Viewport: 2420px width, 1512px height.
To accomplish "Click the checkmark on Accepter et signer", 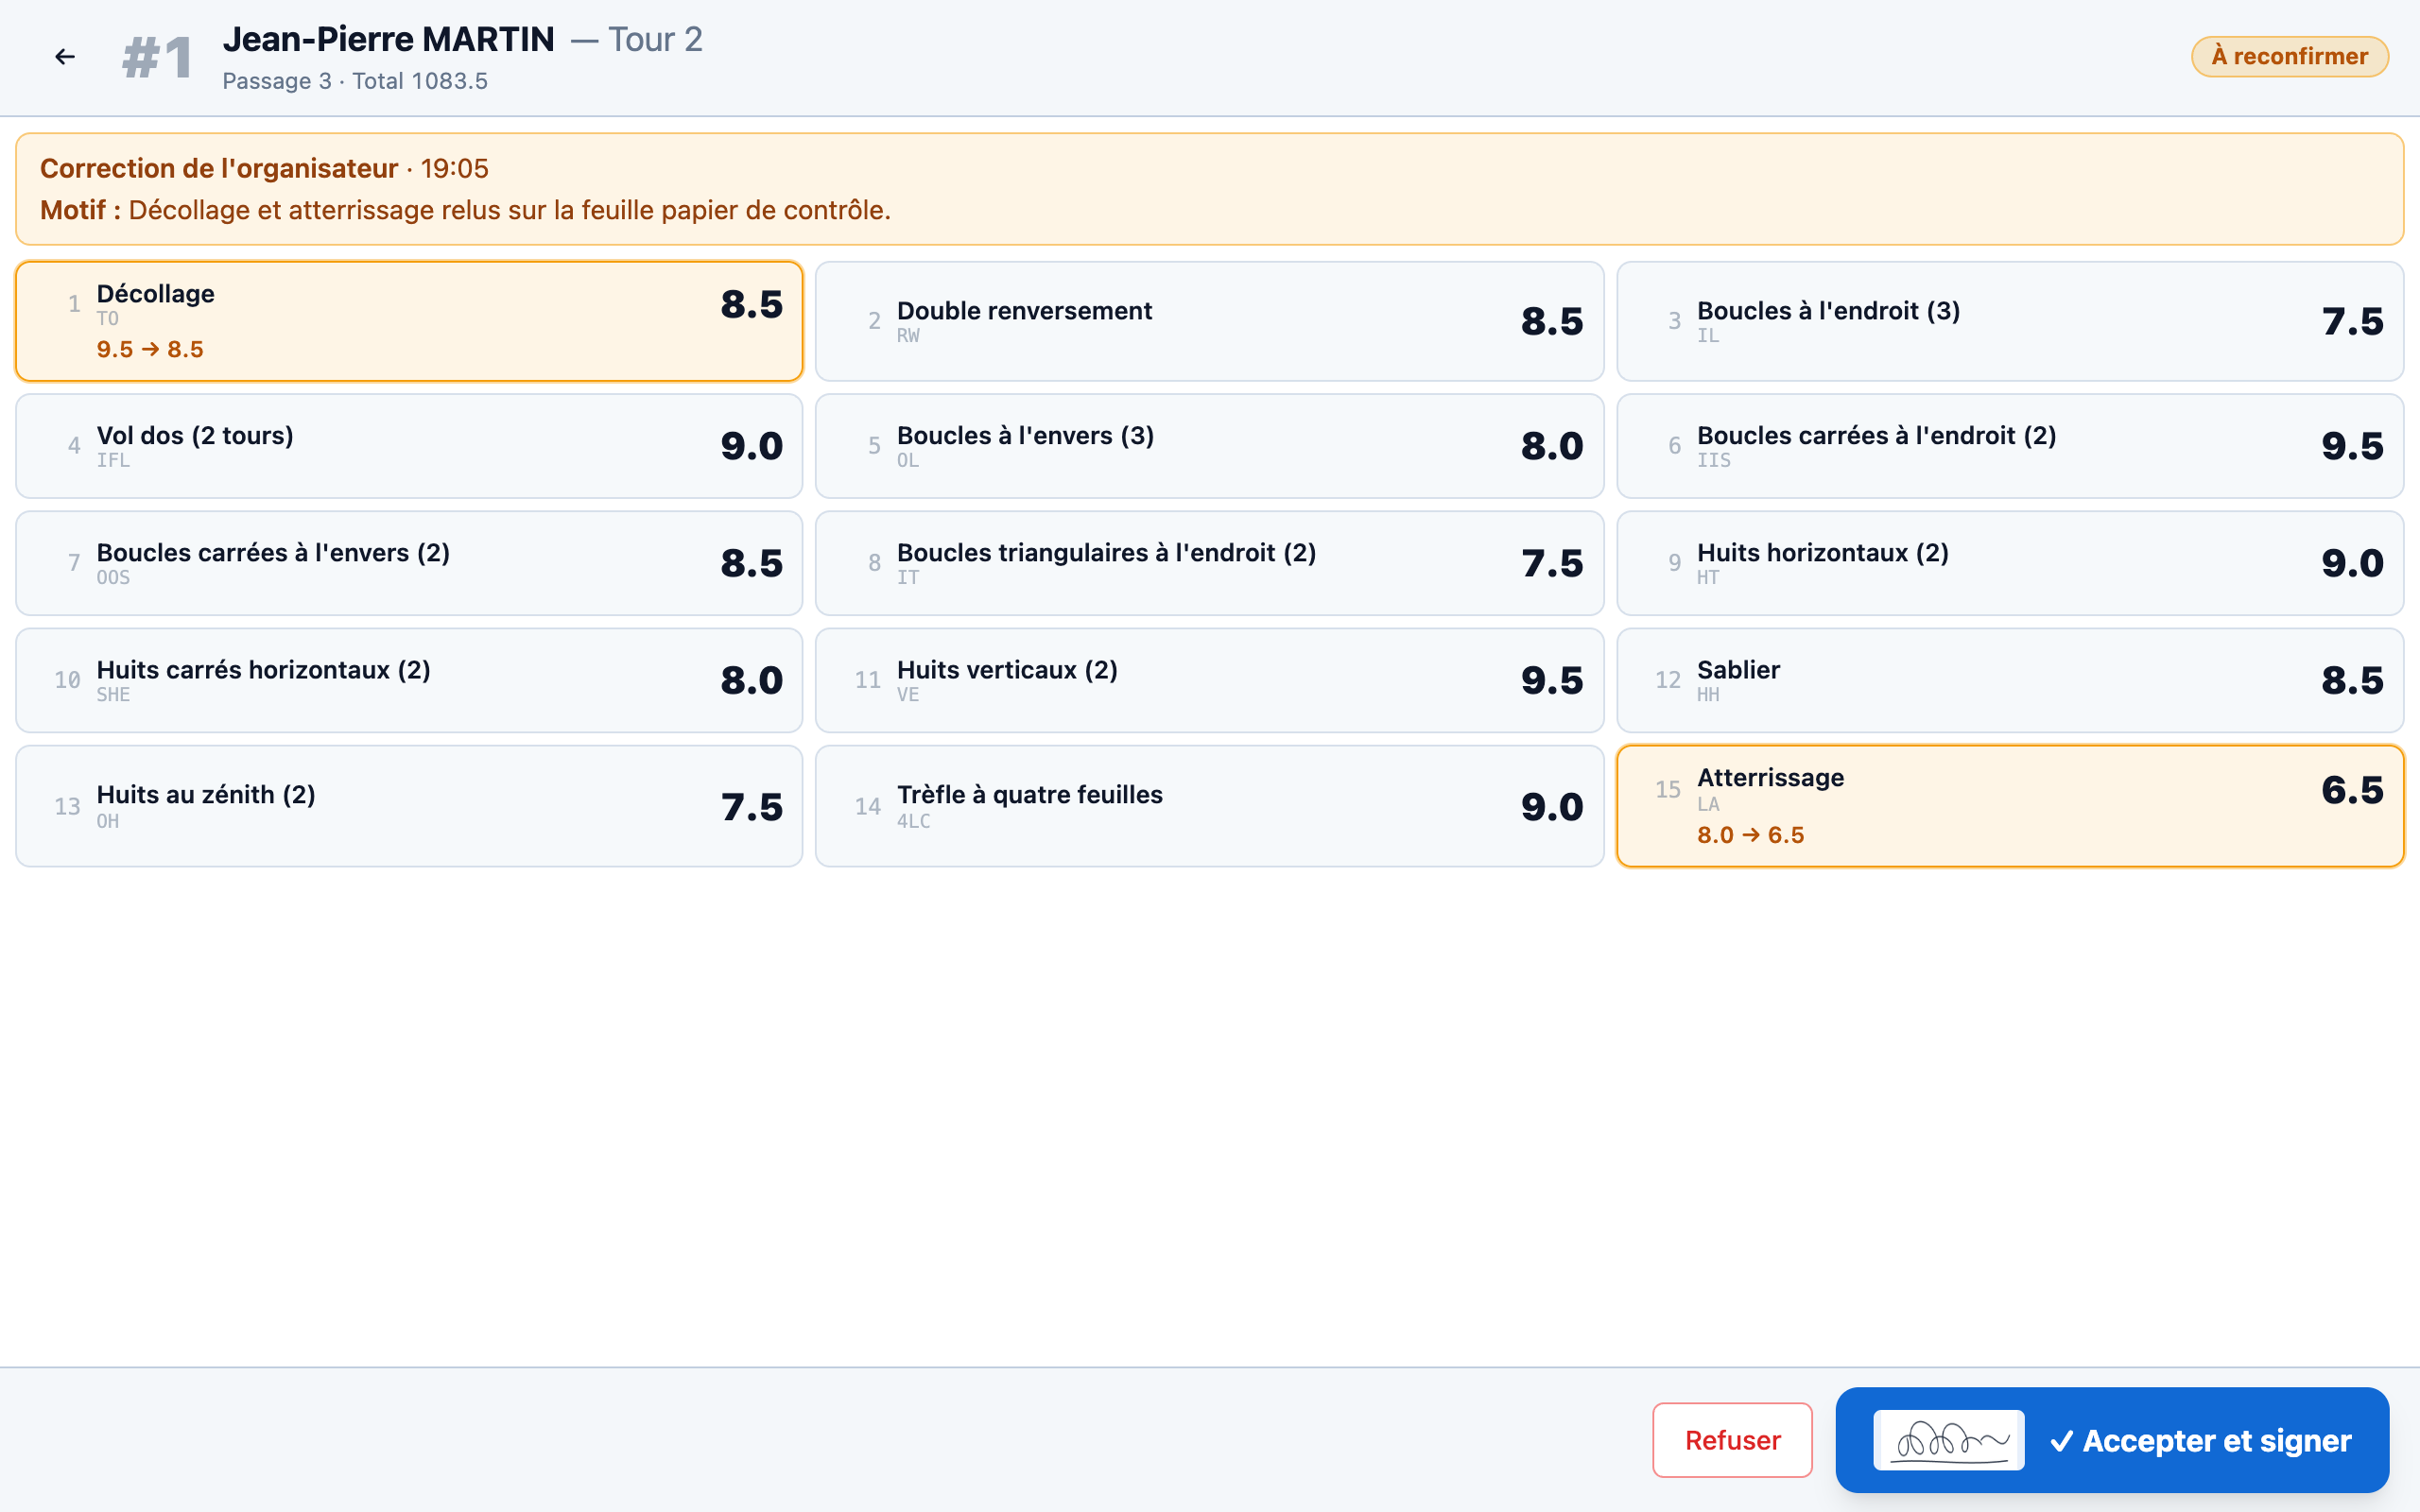I will (2061, 1441).
